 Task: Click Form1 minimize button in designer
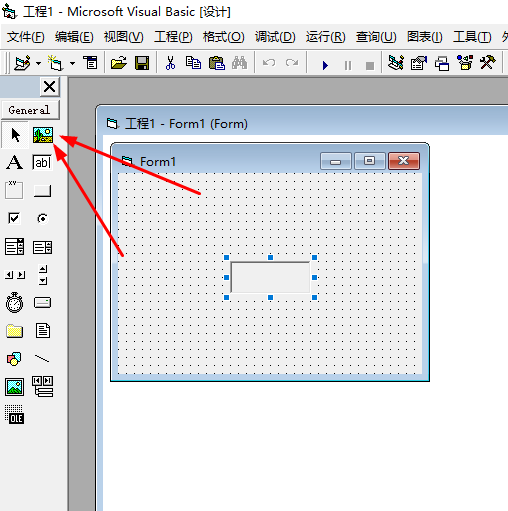click(336, 161)
